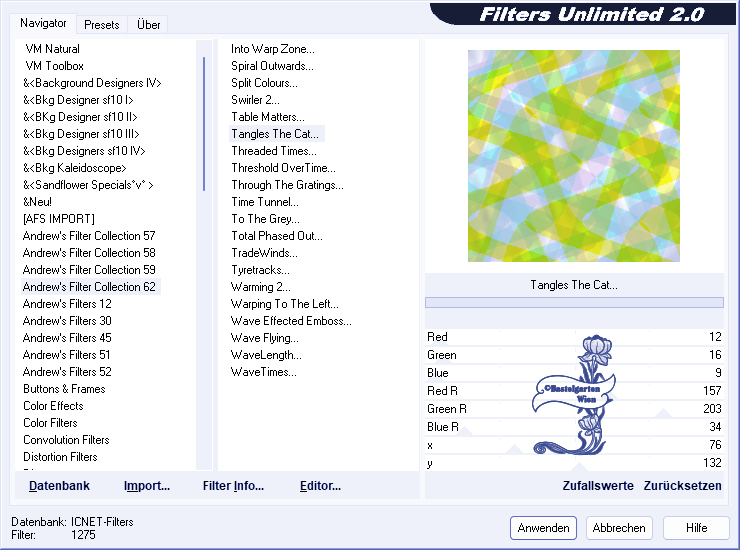Image resolution: width=740 pixels, height=550 pixels.
Task: Select &<Background Designers IV> category
Action: click(92, 83)
